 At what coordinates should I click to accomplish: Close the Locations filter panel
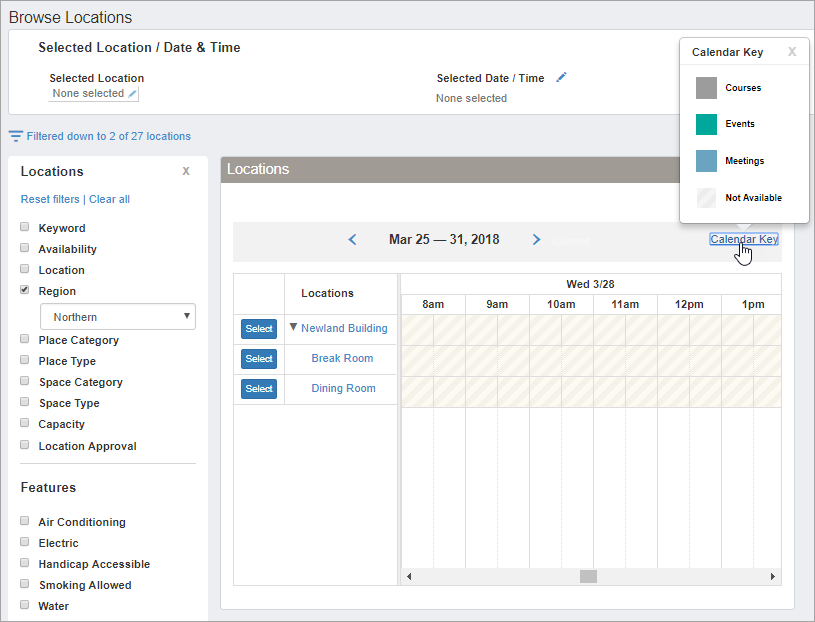coord(185,172)
